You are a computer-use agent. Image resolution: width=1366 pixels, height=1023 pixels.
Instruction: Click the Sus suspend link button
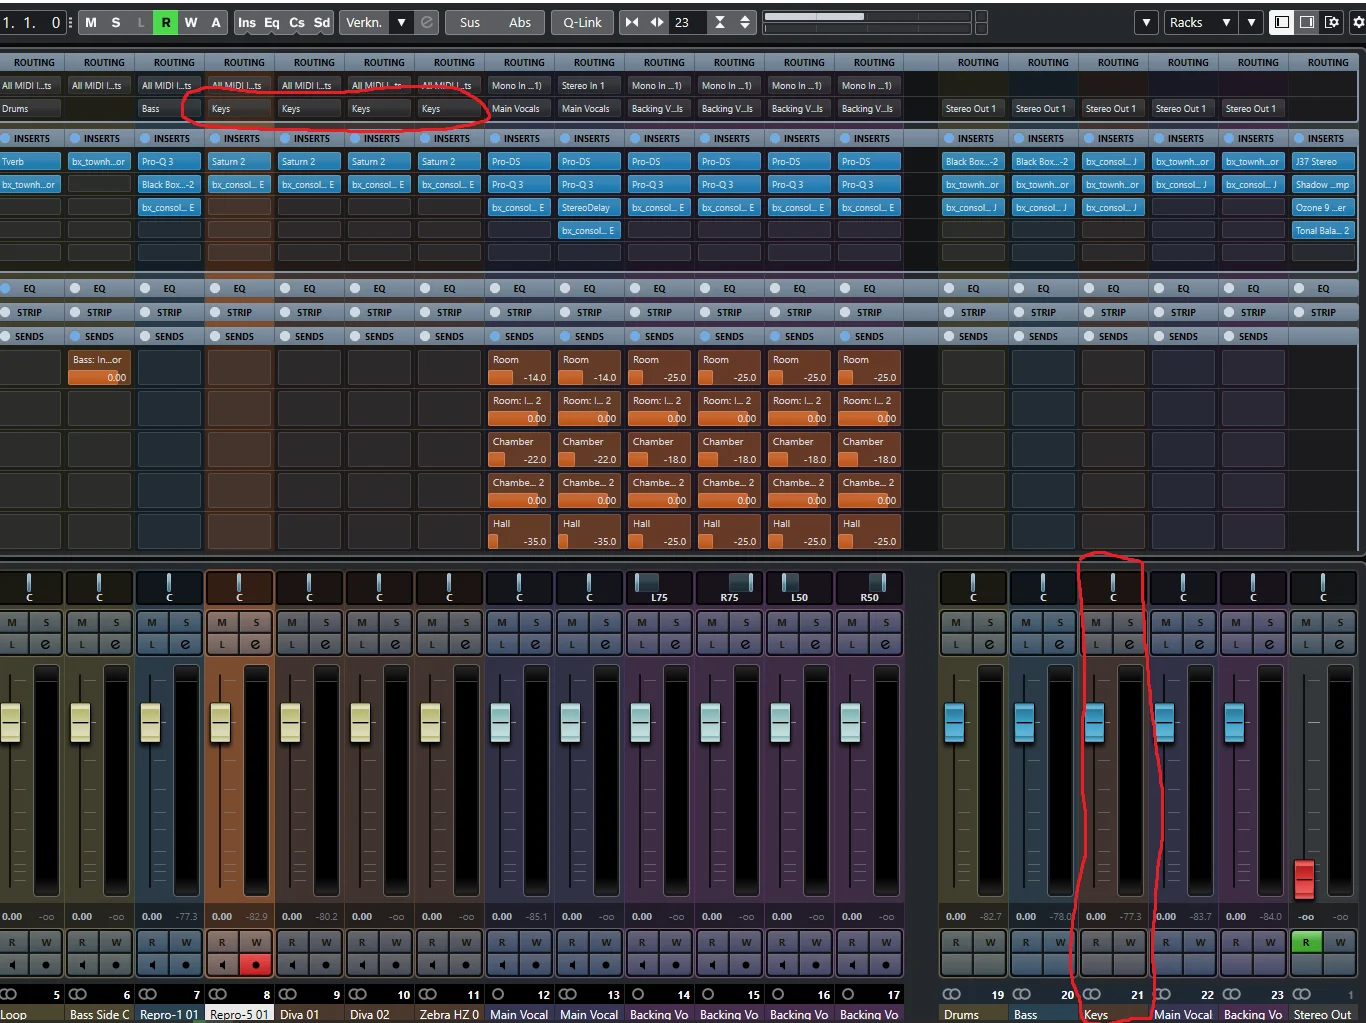pyautogui.click(x=470, y=22)
